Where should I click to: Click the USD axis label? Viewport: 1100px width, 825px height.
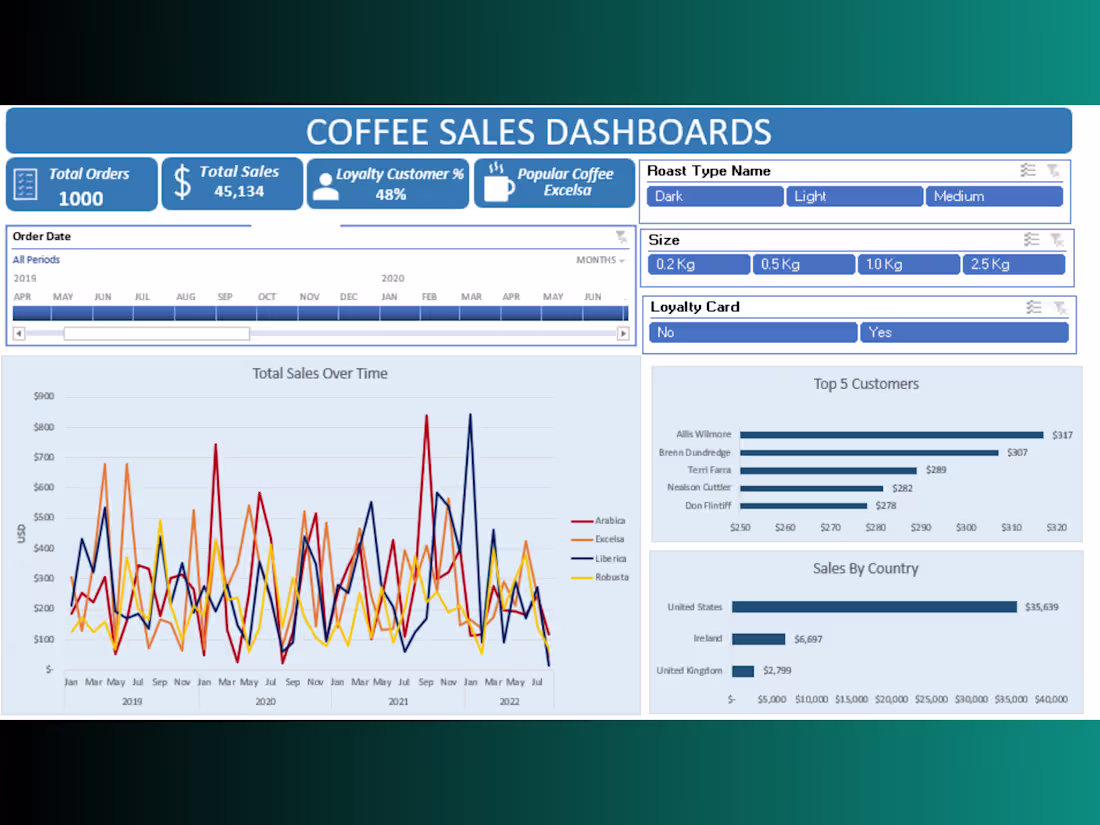click(x=21, y=534)
